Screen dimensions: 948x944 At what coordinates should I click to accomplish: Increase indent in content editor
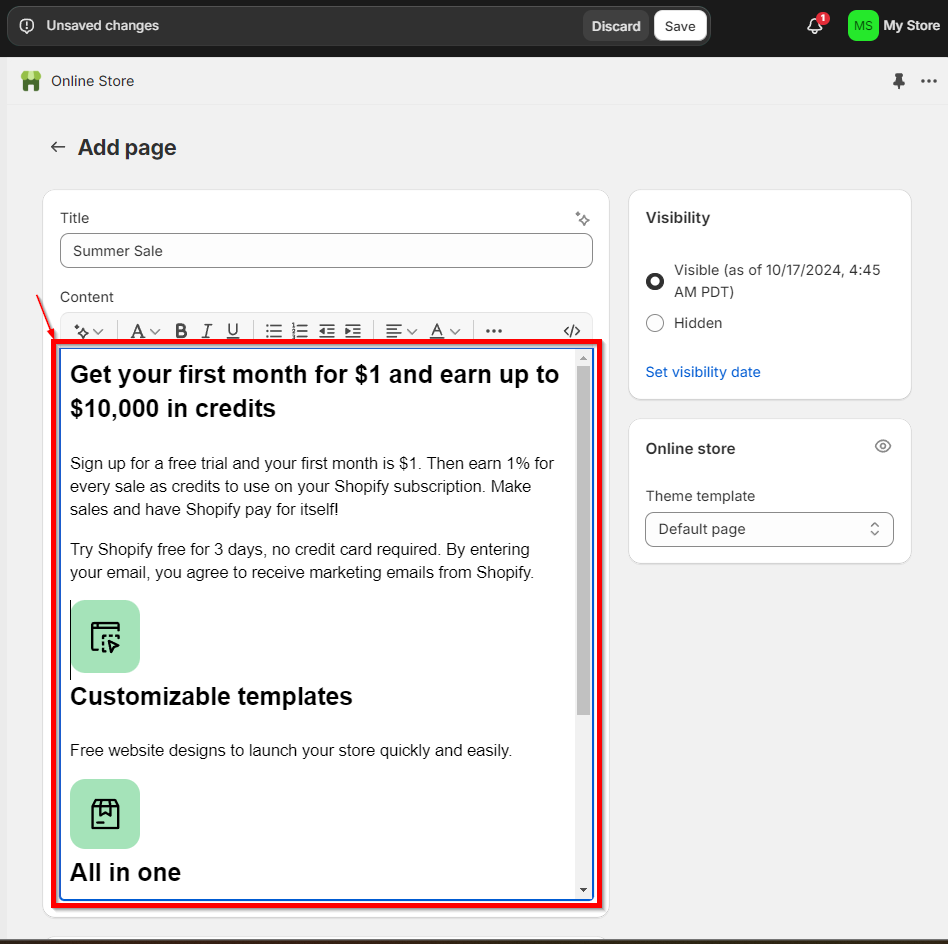point(352,331)
